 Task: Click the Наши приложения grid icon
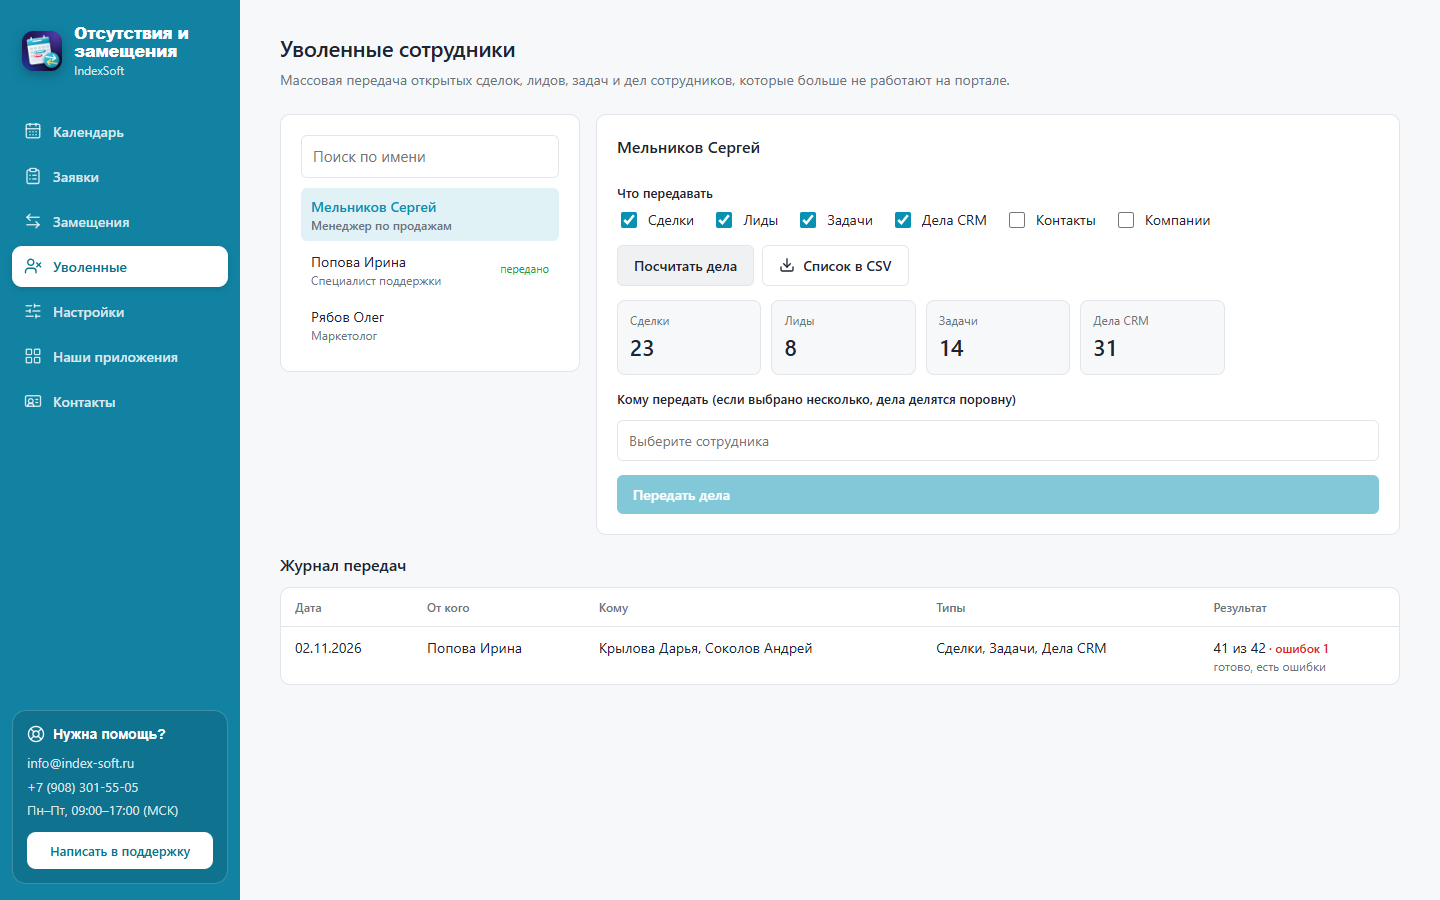pyautogui.click(x=33, y=356)
